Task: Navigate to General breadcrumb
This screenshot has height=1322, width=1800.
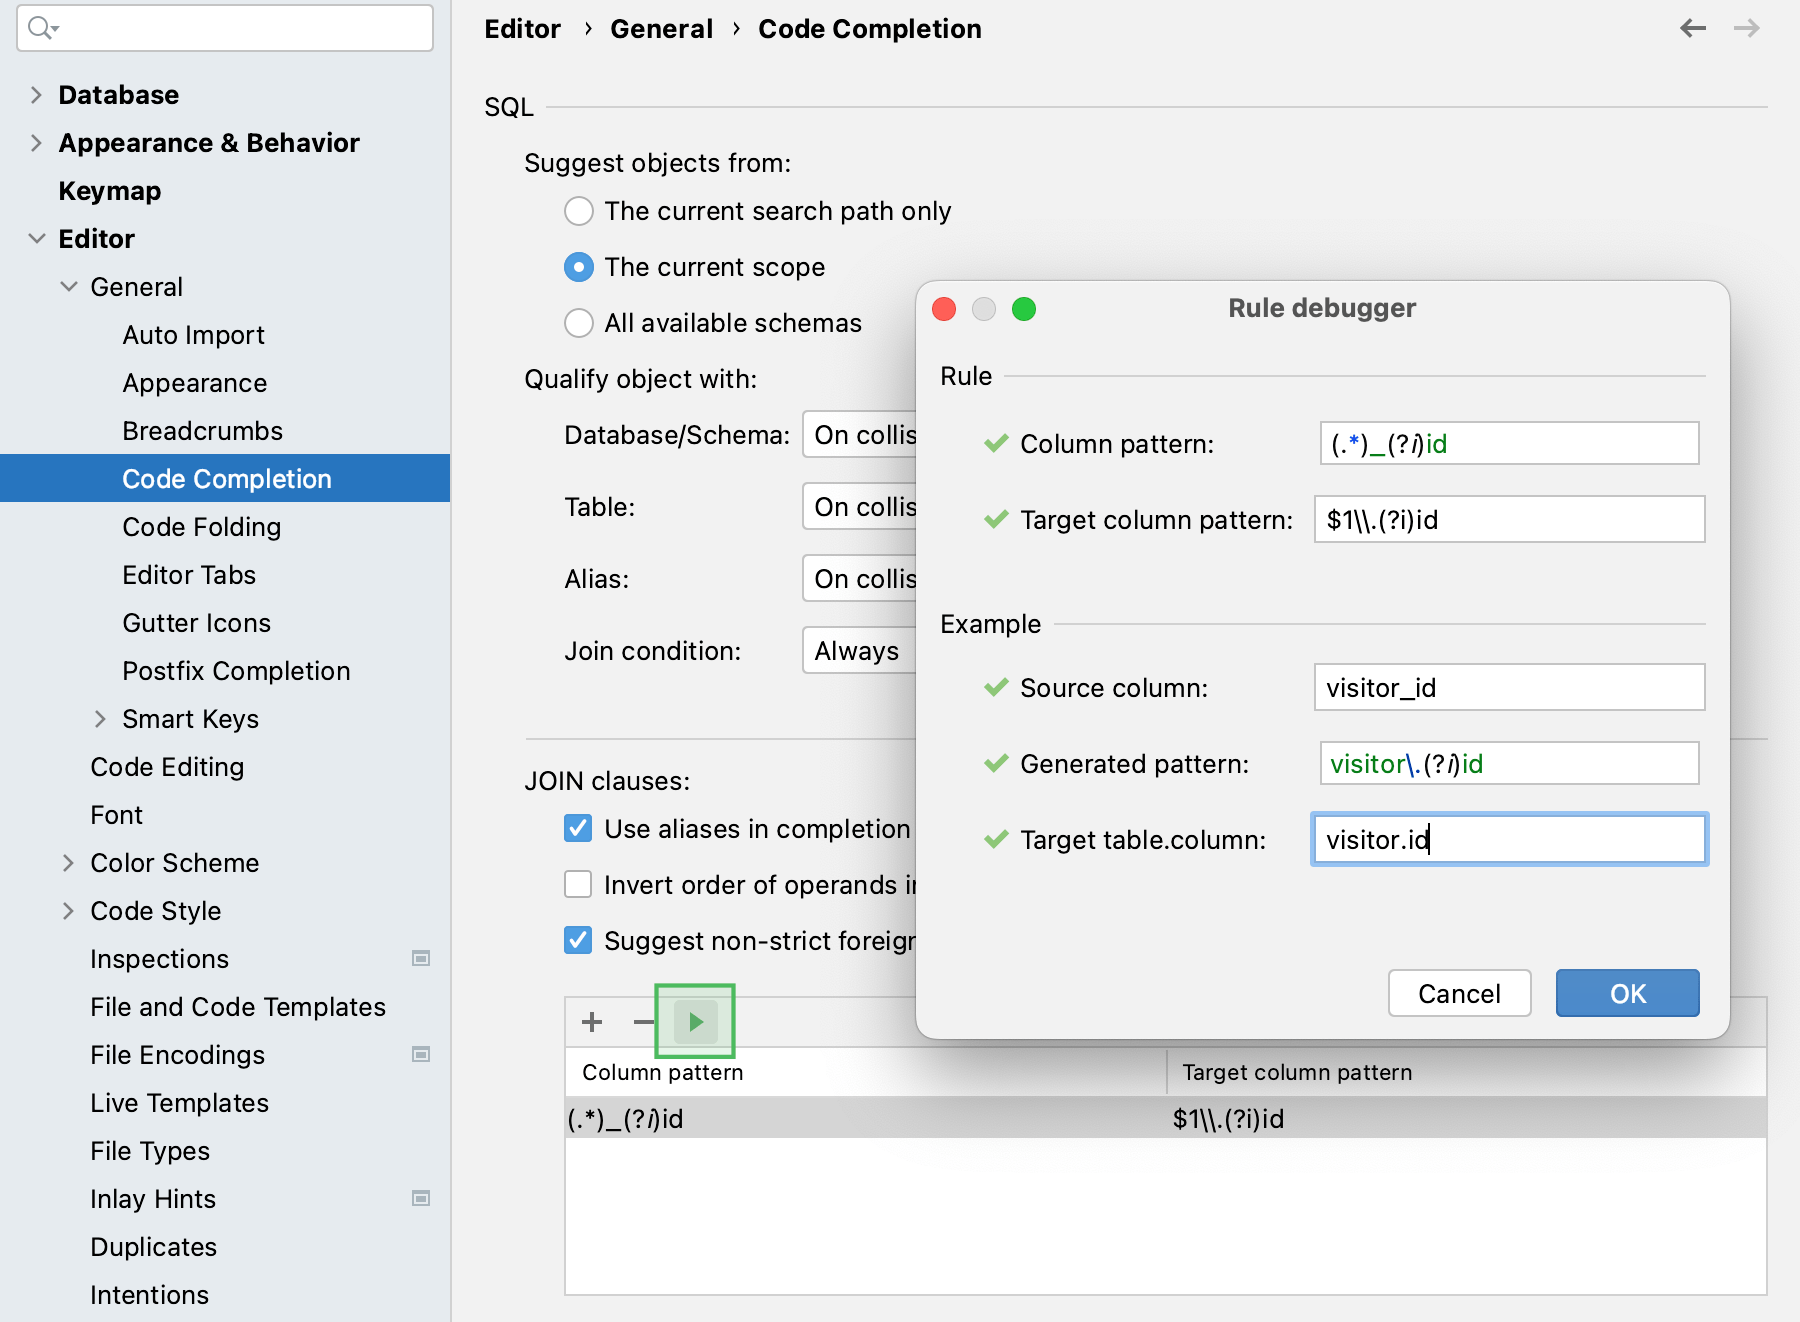Action: [x=661, y=28]
